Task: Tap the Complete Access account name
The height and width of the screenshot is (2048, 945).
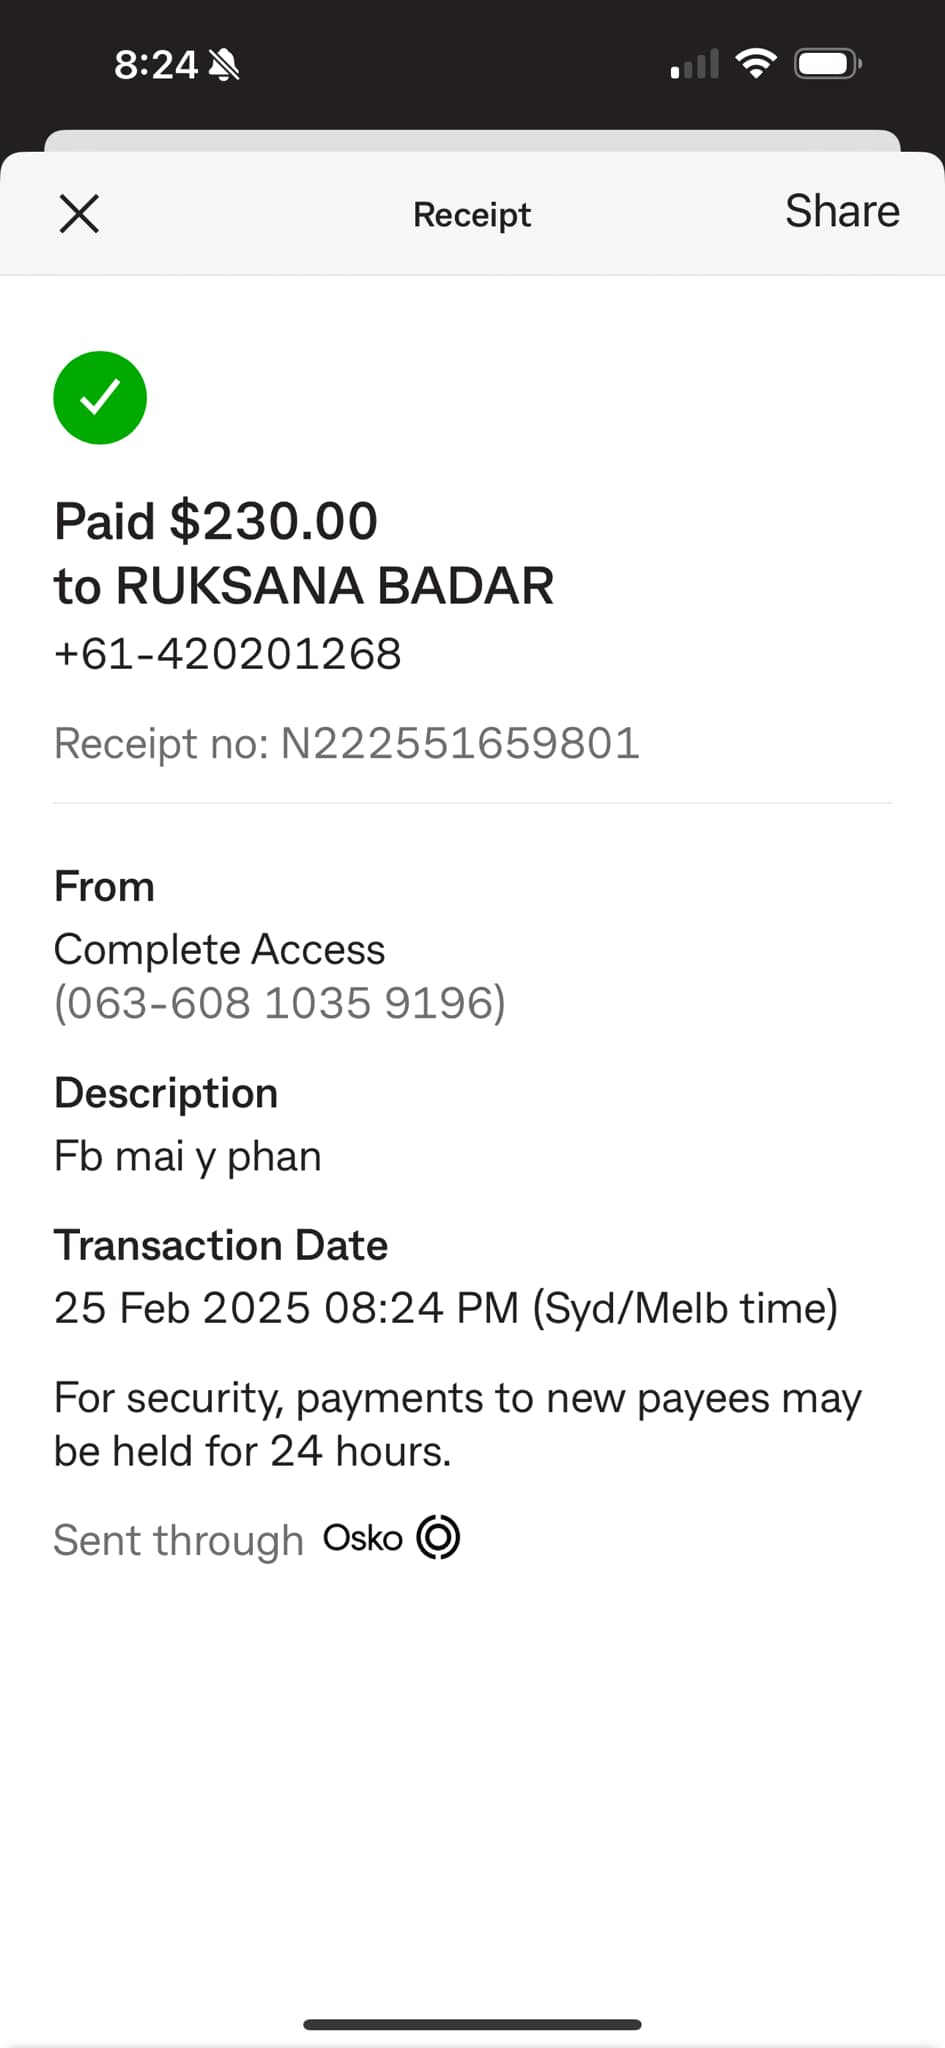Action: point(219,950)
